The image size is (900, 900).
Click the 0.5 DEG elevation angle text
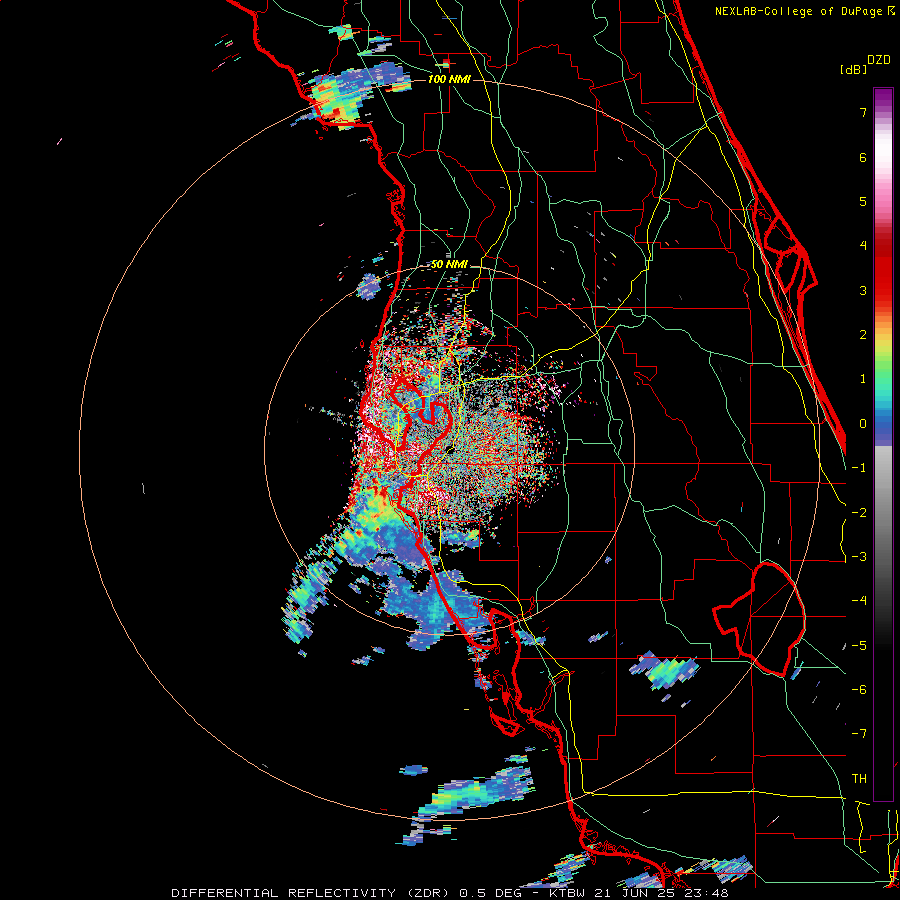coord(490,893)
